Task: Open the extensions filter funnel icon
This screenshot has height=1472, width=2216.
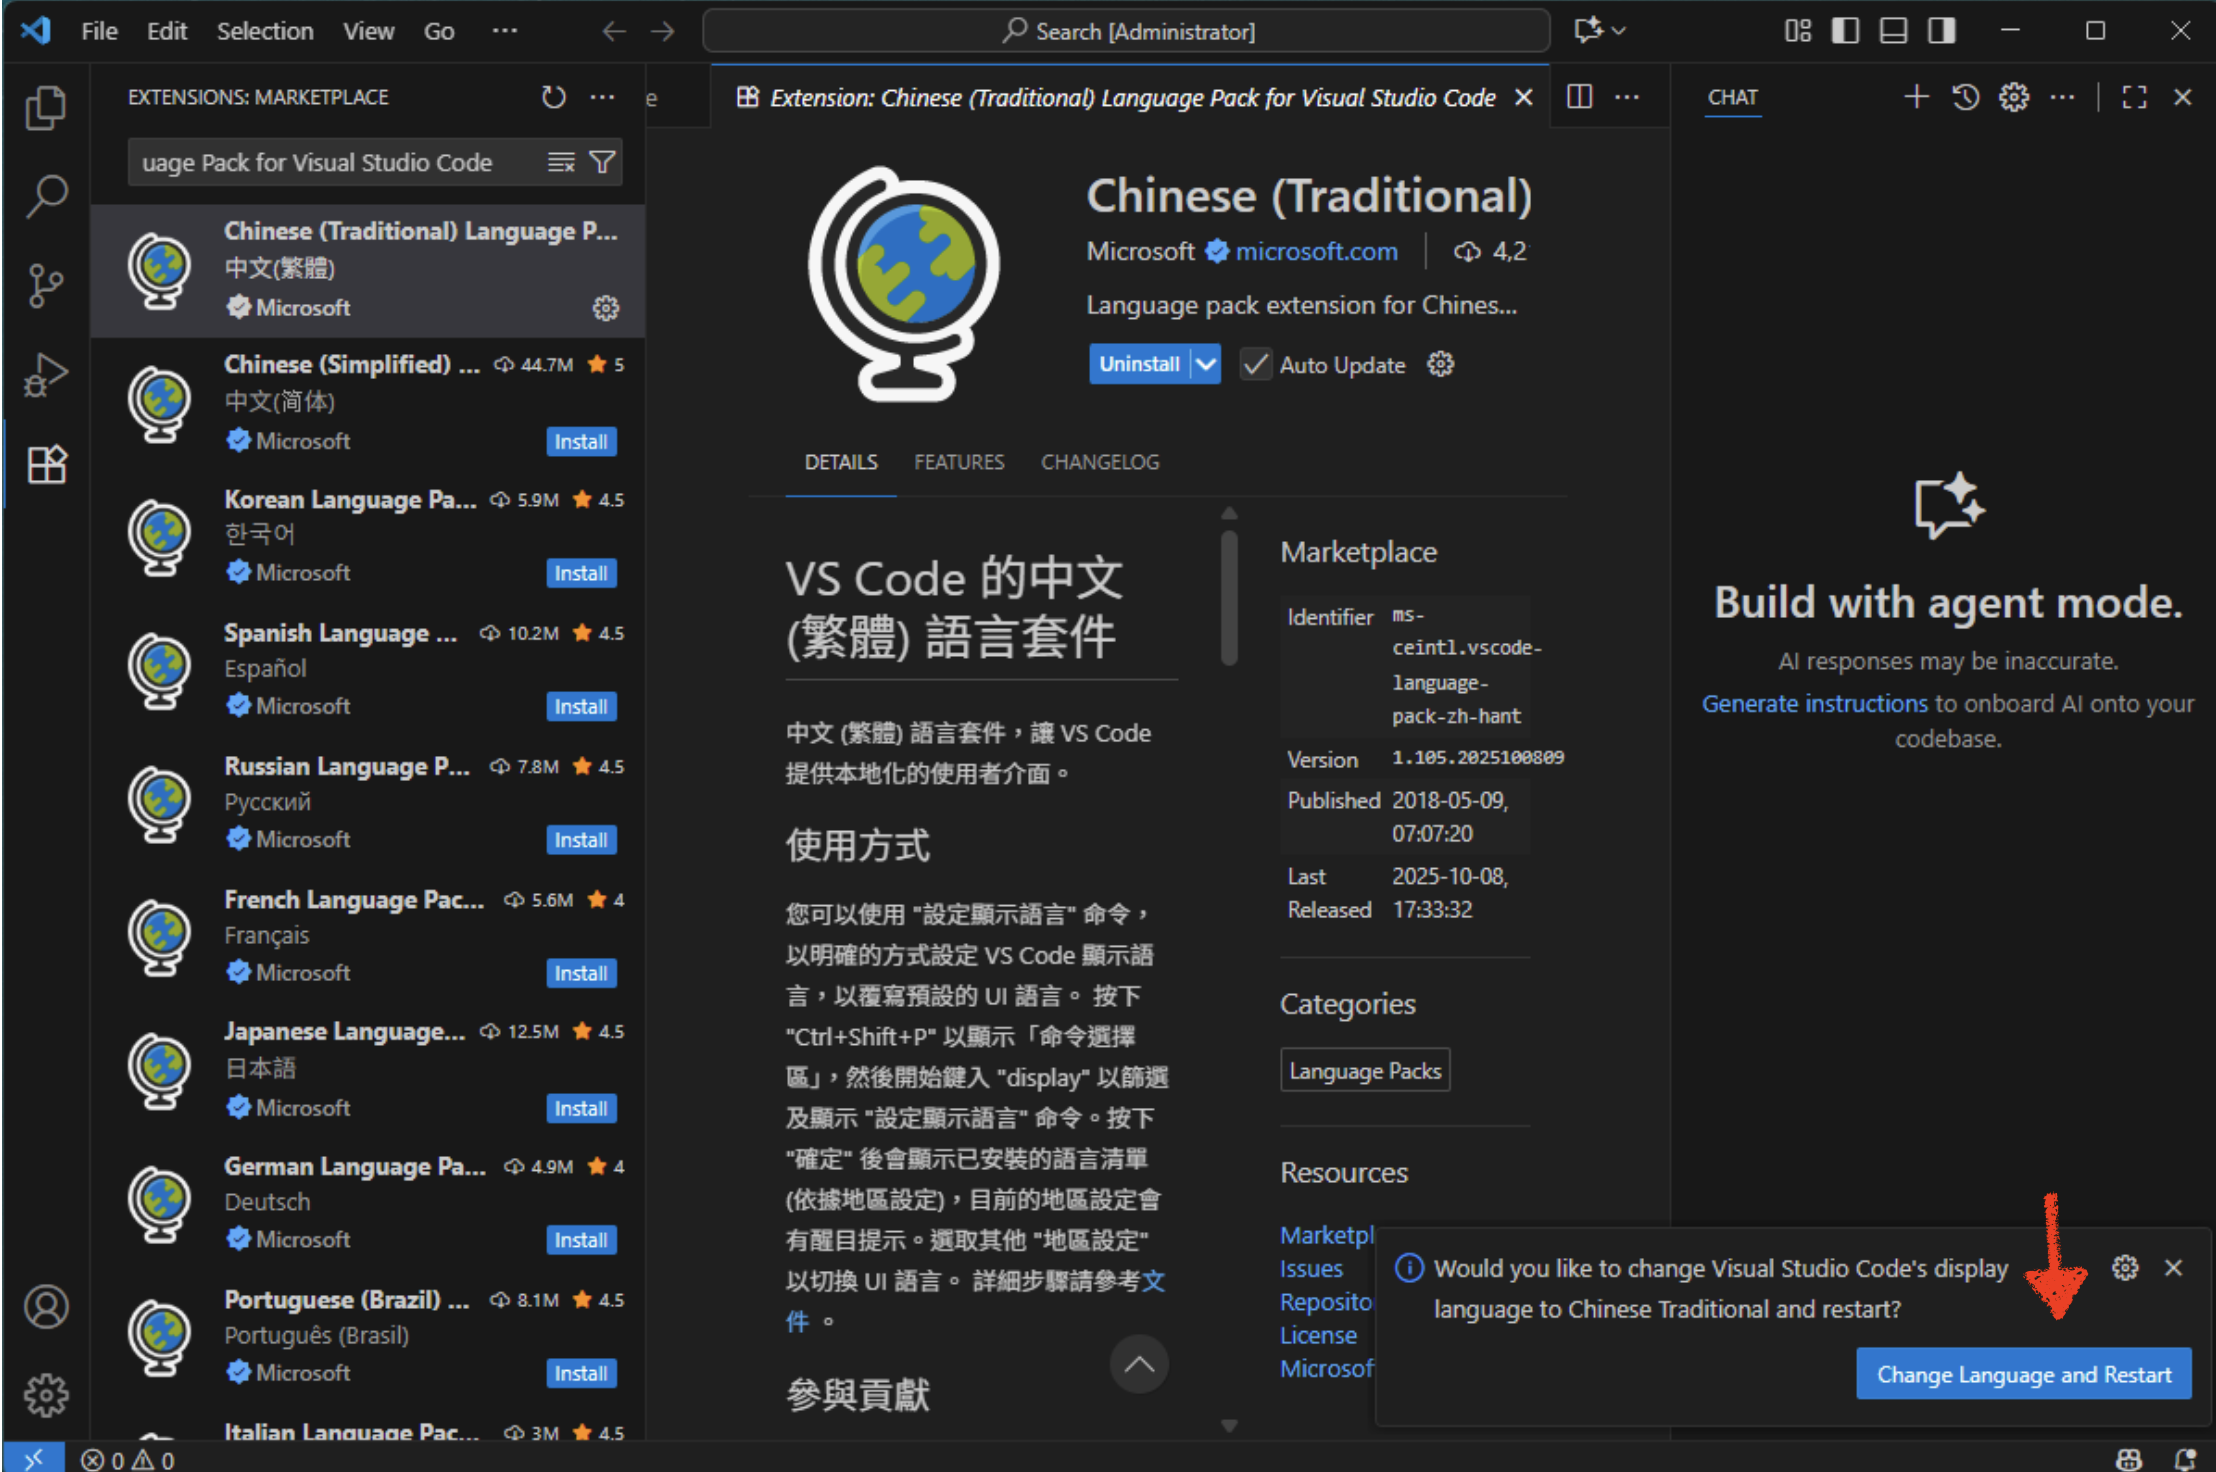Action: 602,162
